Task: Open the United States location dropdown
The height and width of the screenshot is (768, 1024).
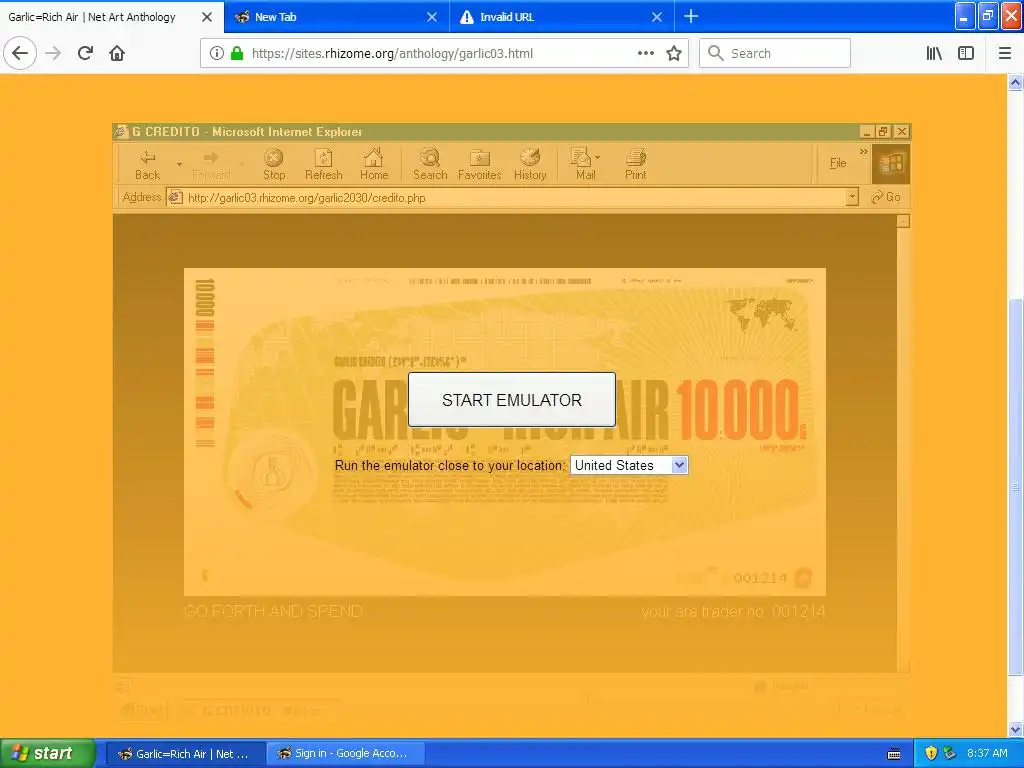Action: (629, 465)
